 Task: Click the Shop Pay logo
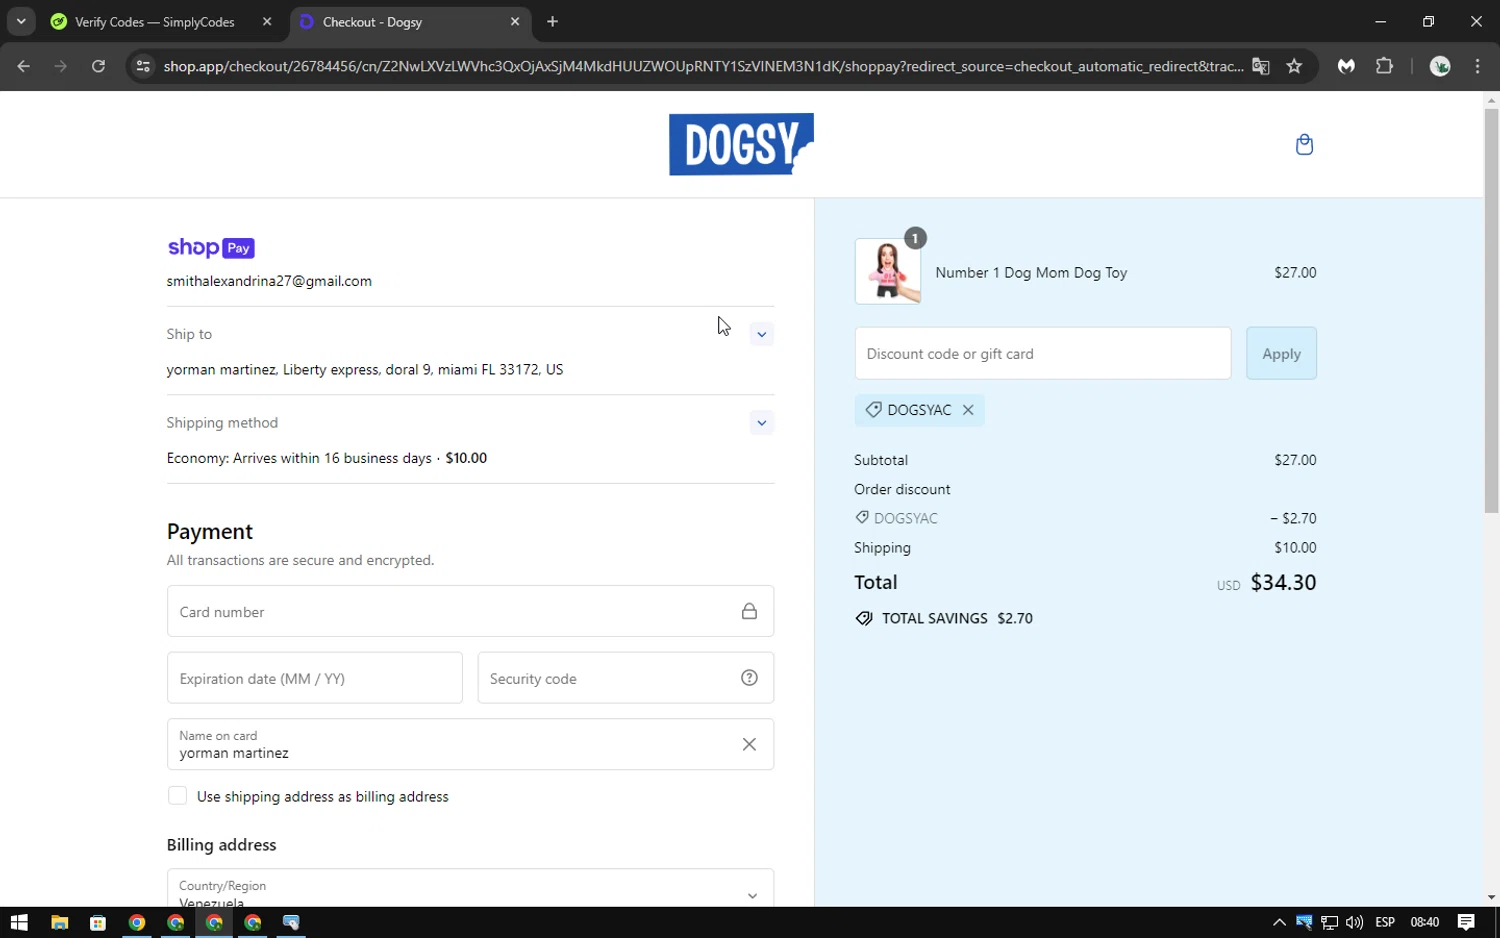(x=211, y=248)
